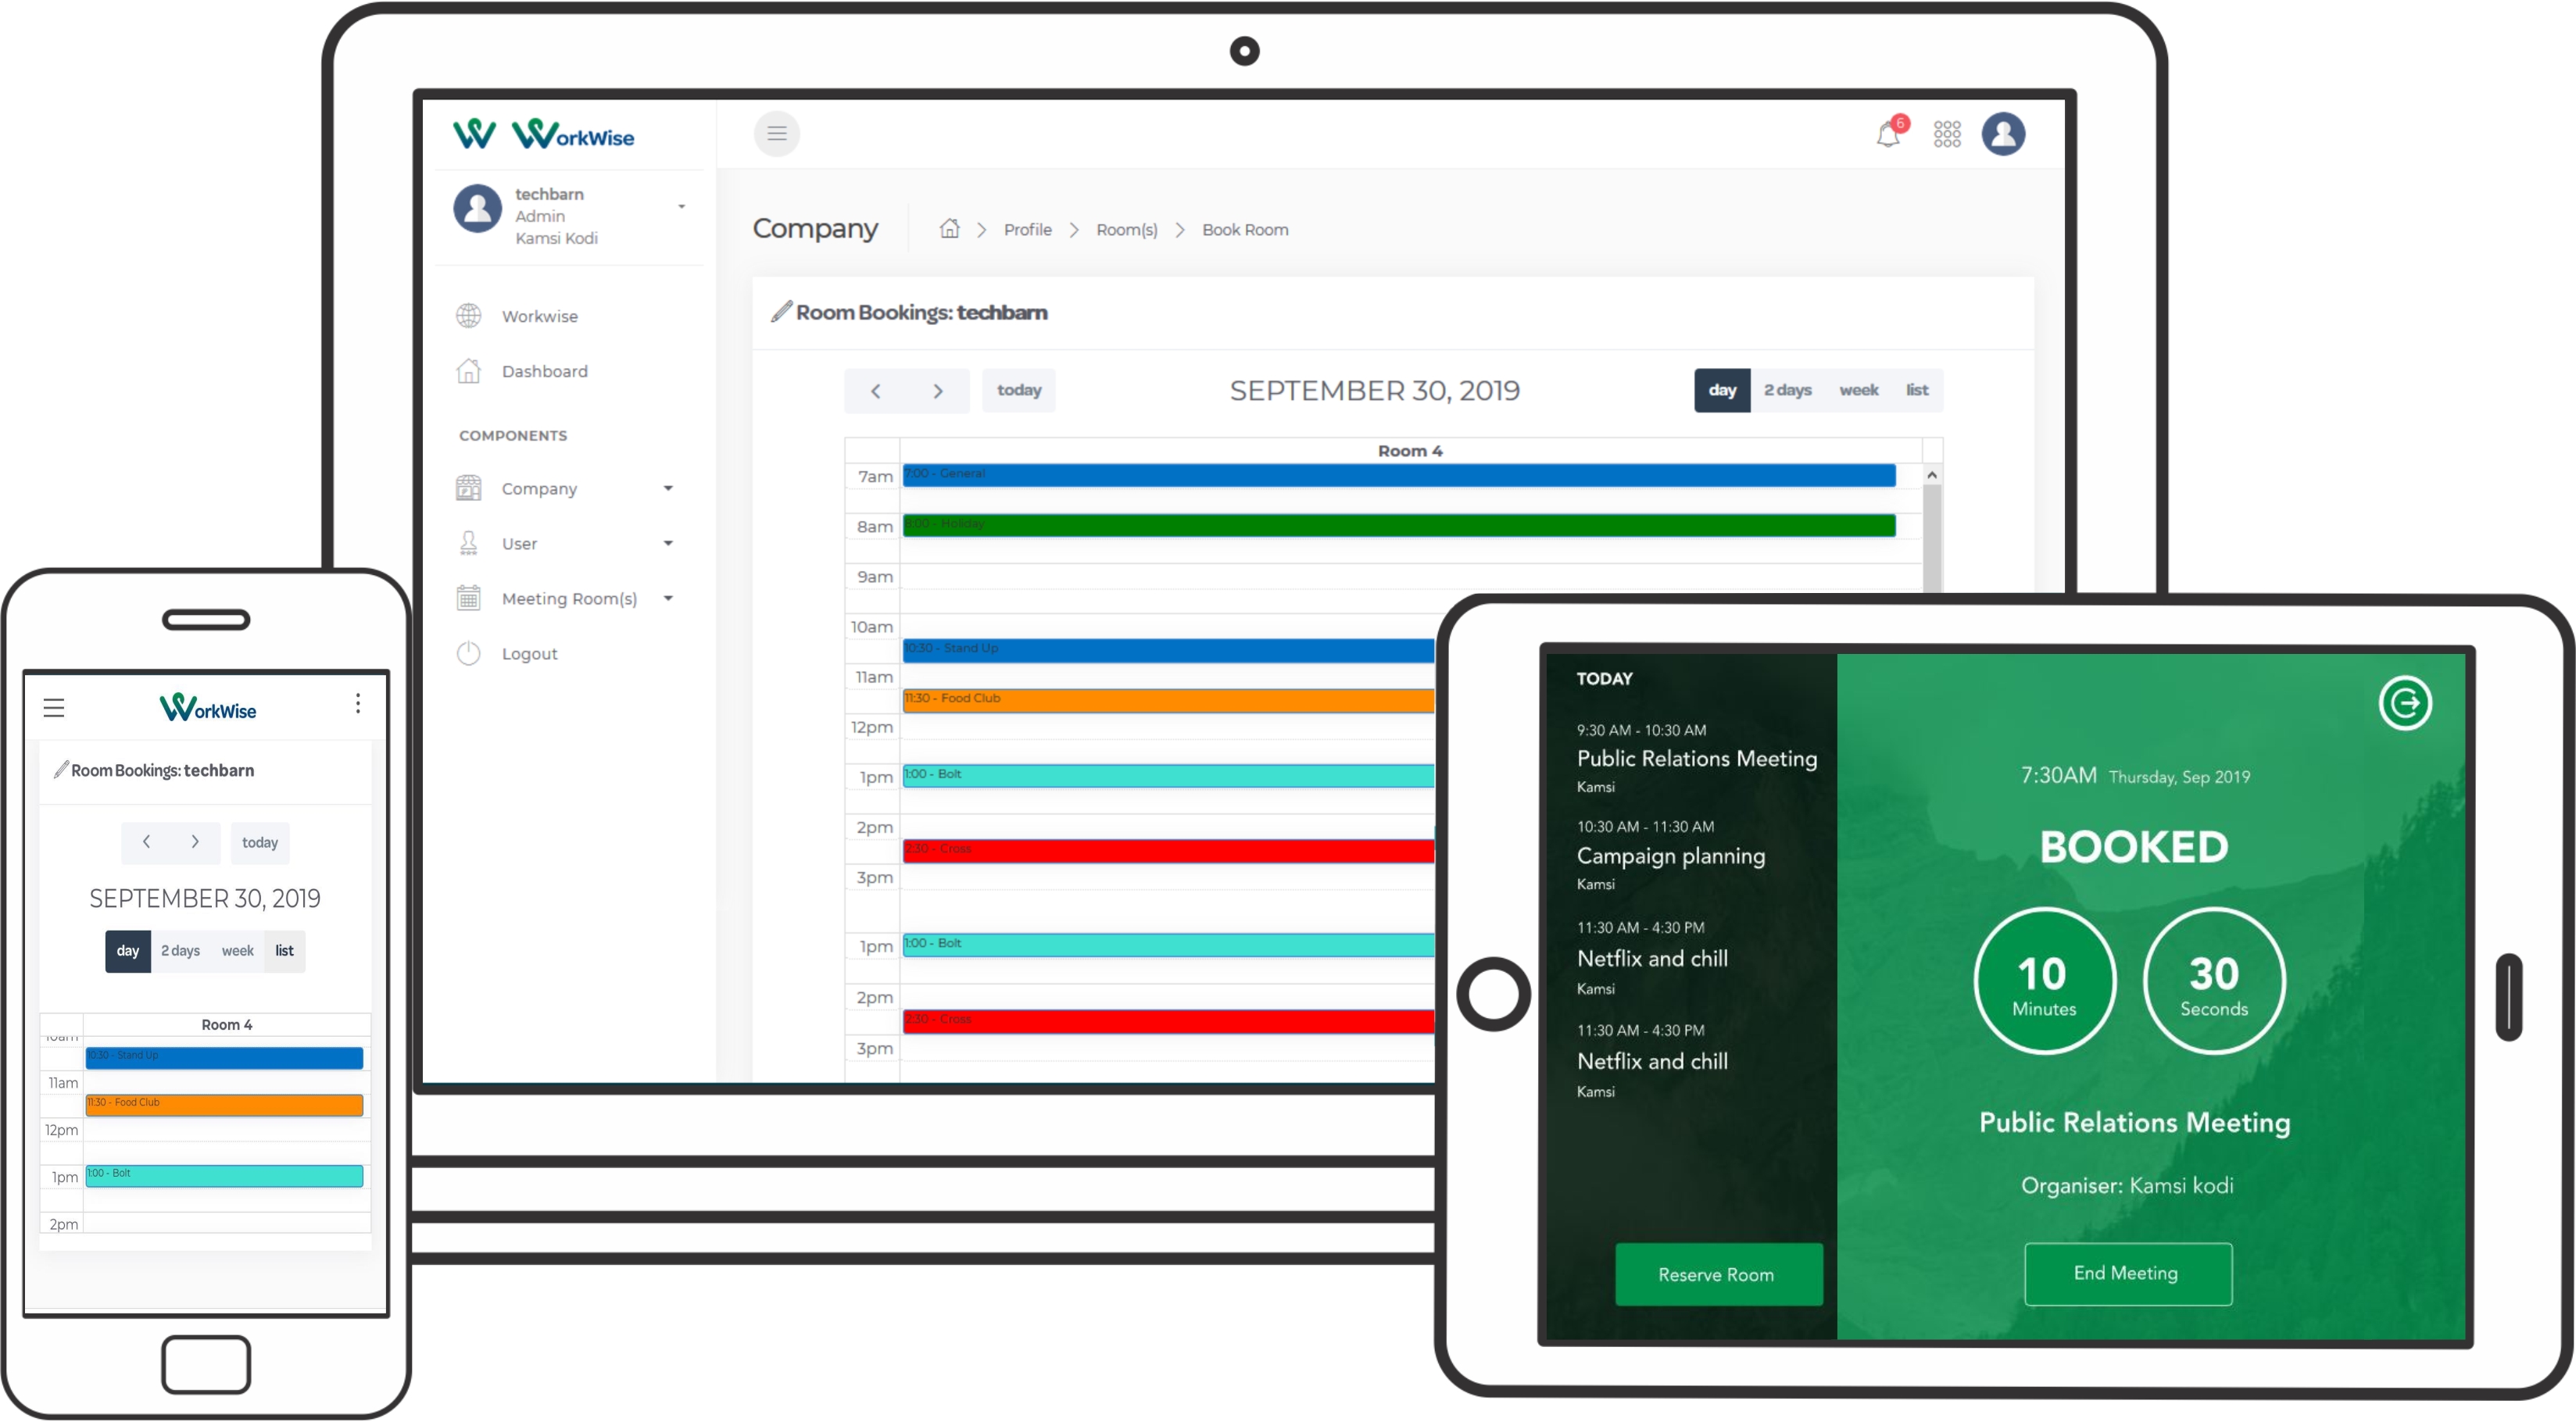Go to previous day on laptop calendar
Image resolution: width=2576 pixels, height=1422 pixels.
tap(875, 391)
